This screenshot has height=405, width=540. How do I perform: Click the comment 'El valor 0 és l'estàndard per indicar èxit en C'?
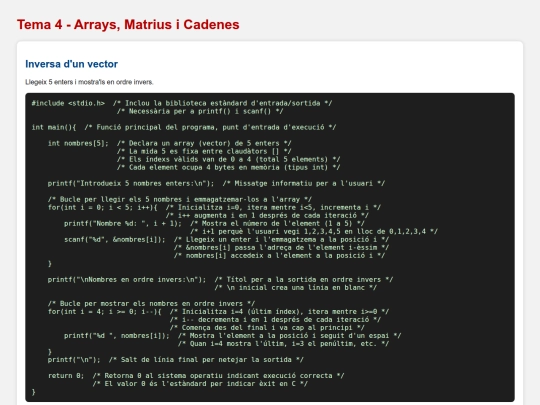click(200, 384)
